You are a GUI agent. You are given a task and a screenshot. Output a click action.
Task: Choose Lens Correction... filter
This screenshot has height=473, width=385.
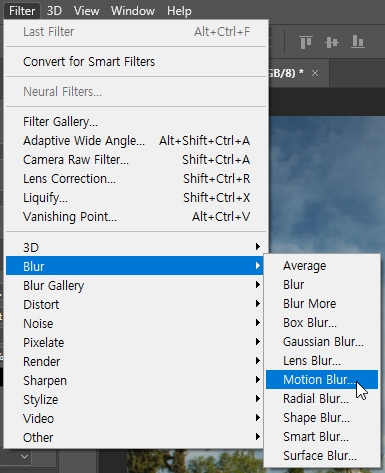[136, 179]
